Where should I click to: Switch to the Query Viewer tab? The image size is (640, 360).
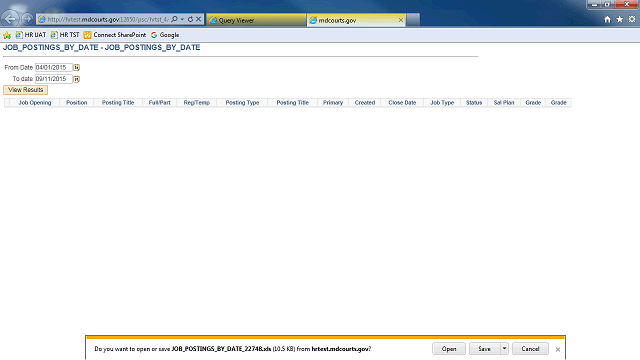tap(256, 20)
